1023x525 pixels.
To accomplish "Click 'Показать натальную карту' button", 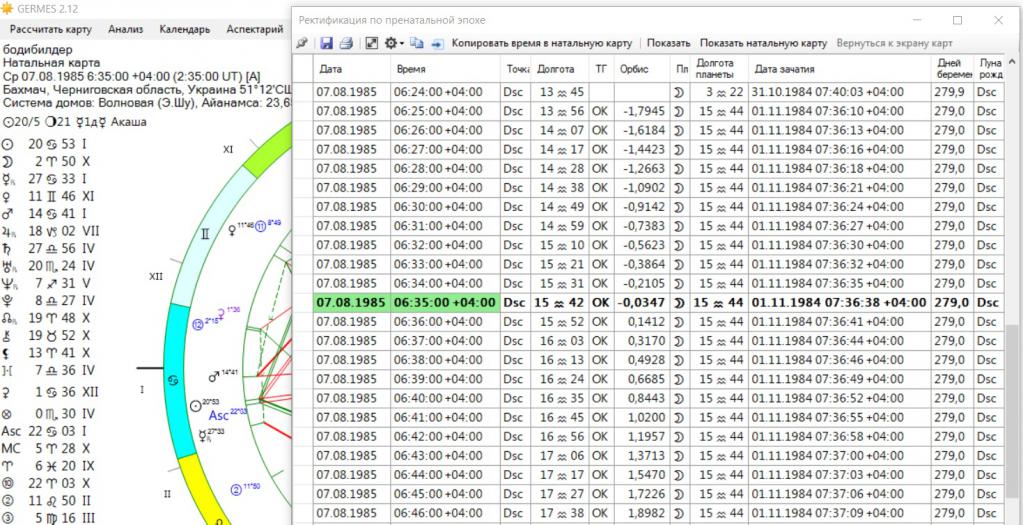I will [x=763, y=43].
